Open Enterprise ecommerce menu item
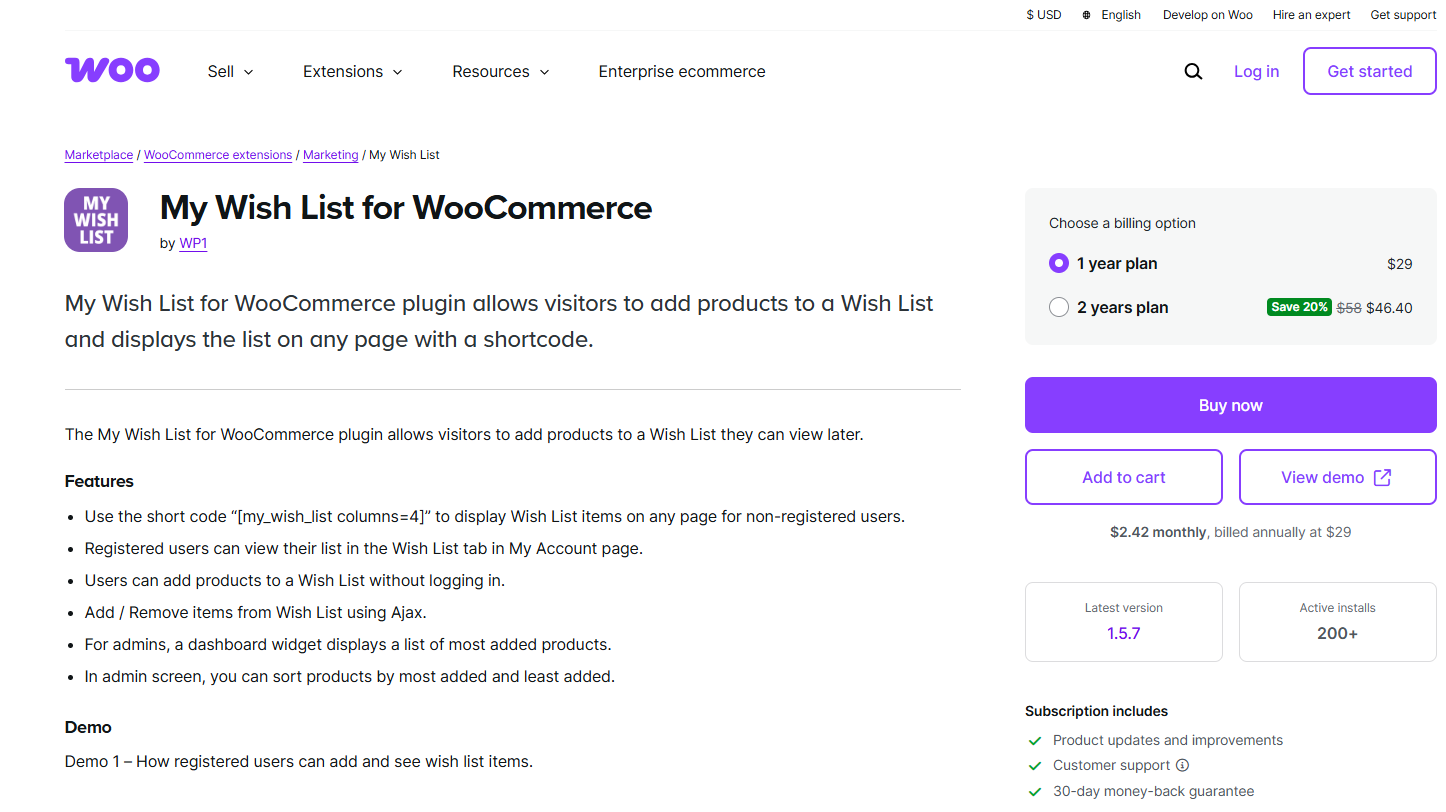The image size is (1446, 812). point(682,71)
